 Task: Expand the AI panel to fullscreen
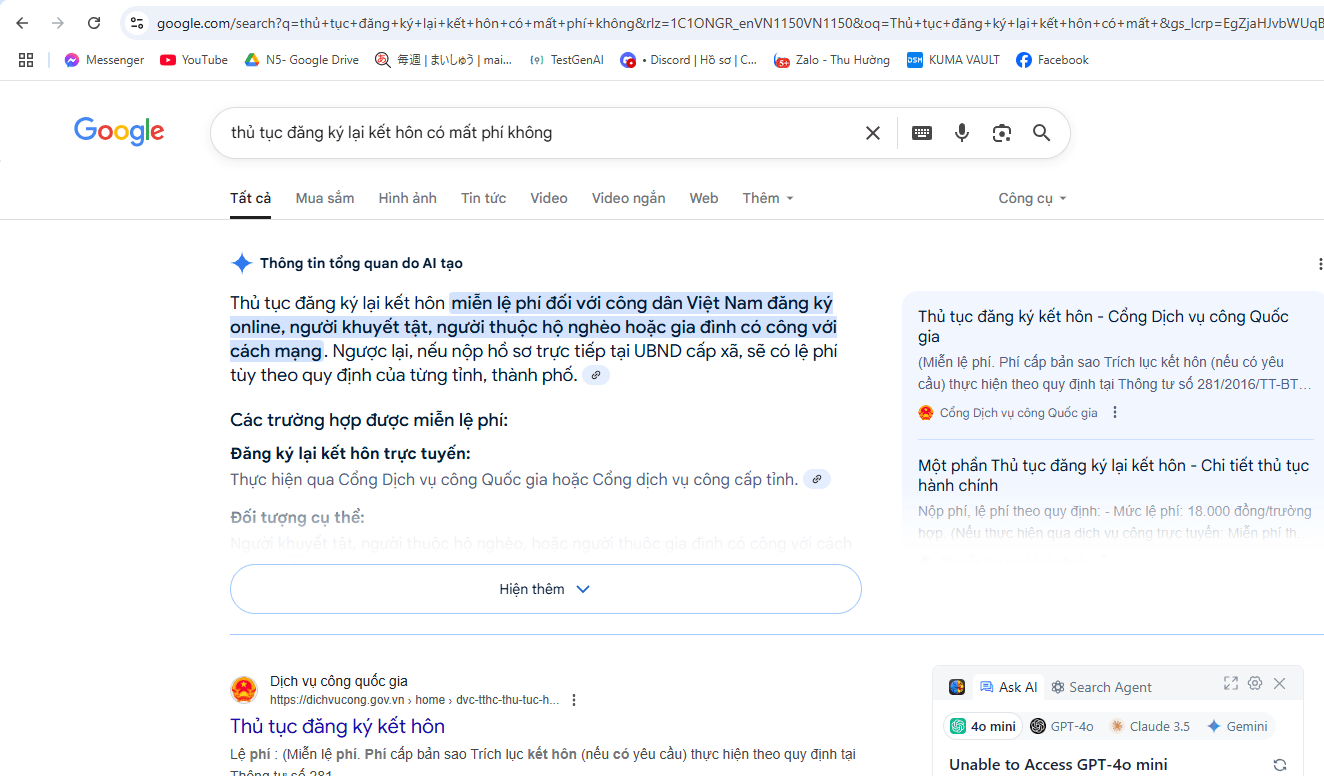coord(1231,683)
